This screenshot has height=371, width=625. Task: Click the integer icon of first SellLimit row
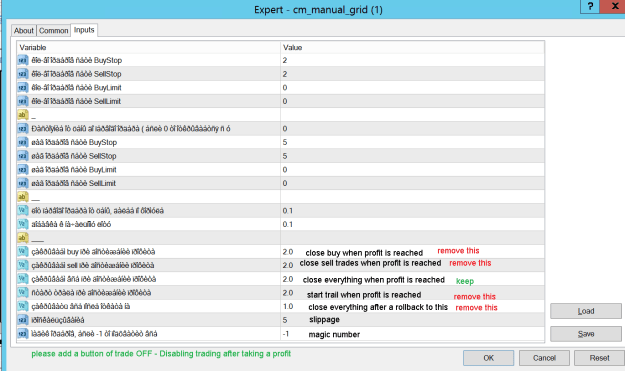23,101
